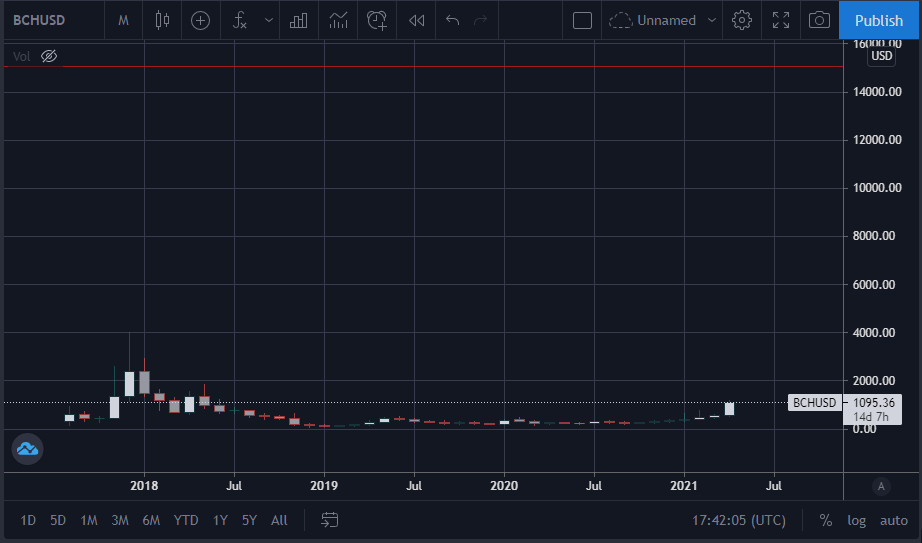Add a compare symbol with plus icon
This screenshot has width=922, height=543.
point(201,21)
